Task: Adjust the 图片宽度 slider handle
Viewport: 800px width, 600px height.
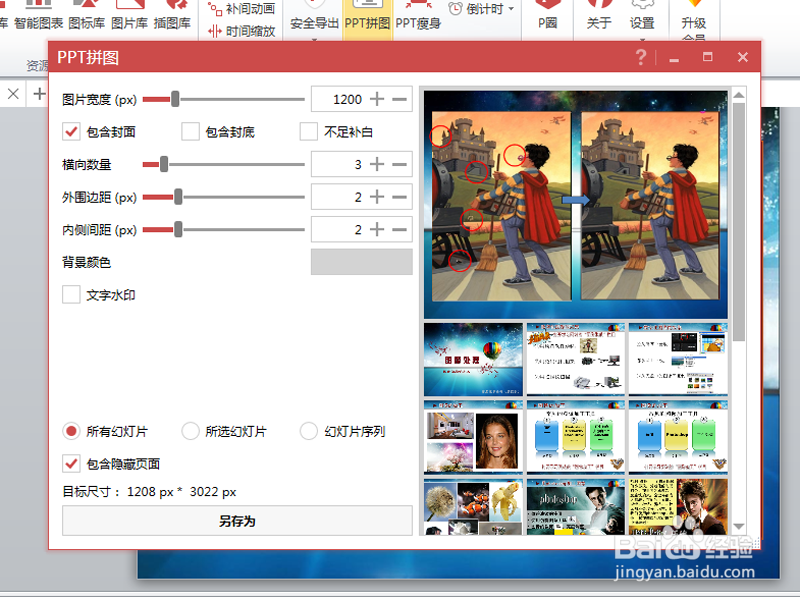Action: (175, 99)
